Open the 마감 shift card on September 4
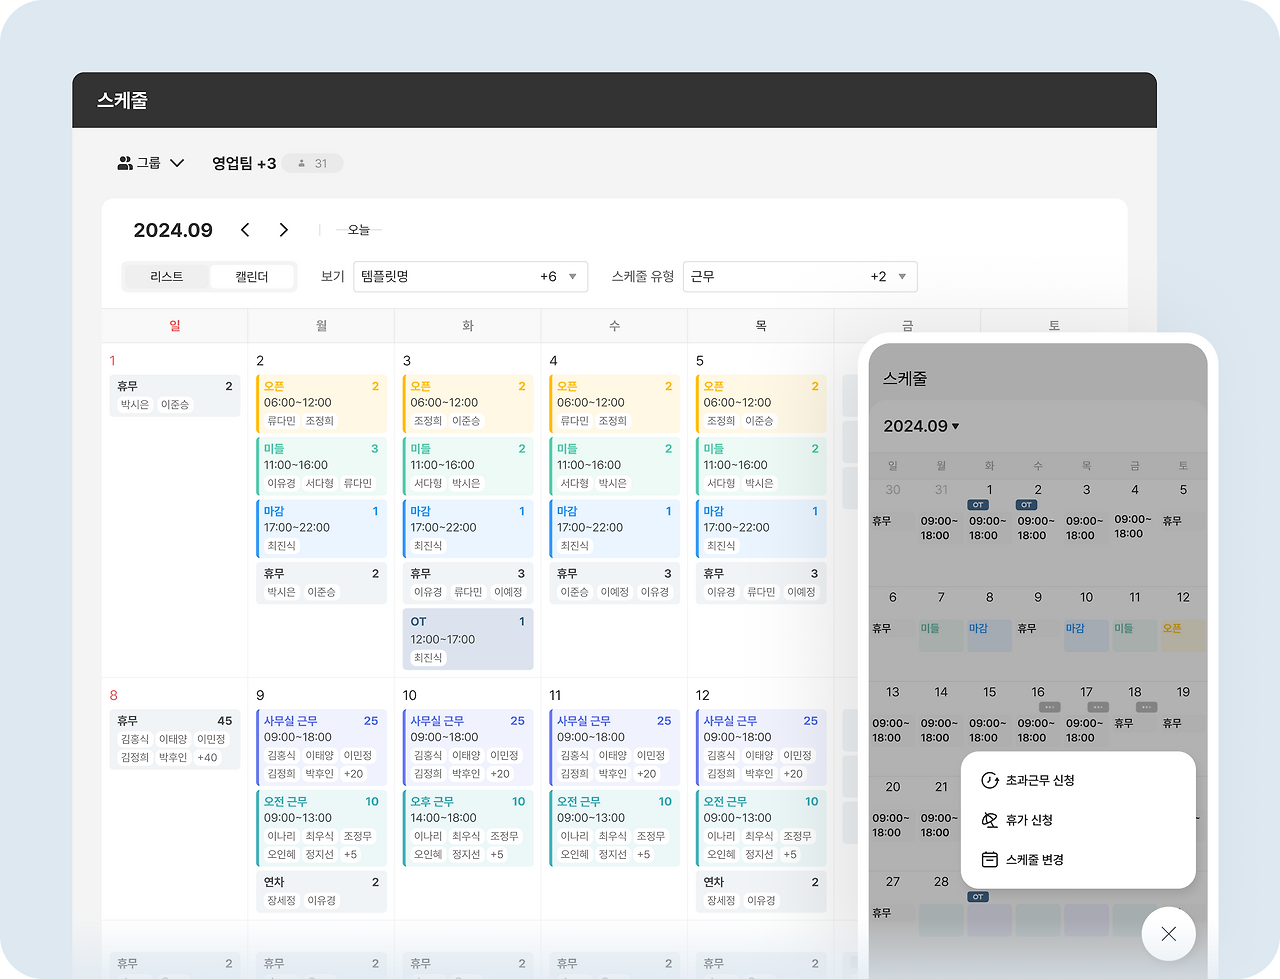Image resolution: width=1280 pixels, height=979 pixels. tap(615, 528)
